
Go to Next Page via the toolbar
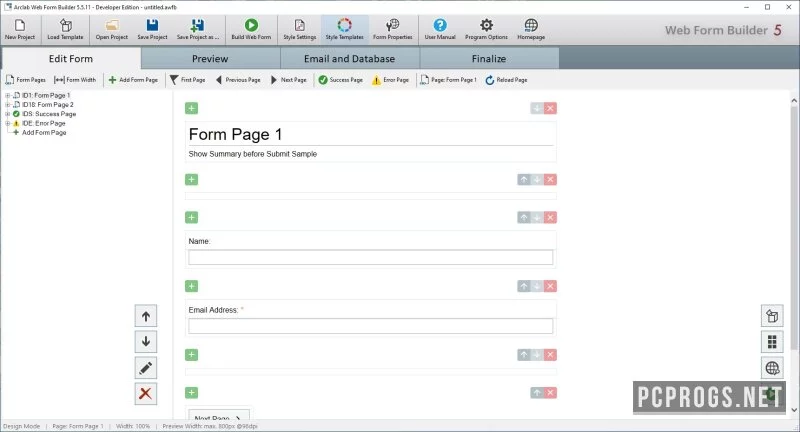point(289,80)
